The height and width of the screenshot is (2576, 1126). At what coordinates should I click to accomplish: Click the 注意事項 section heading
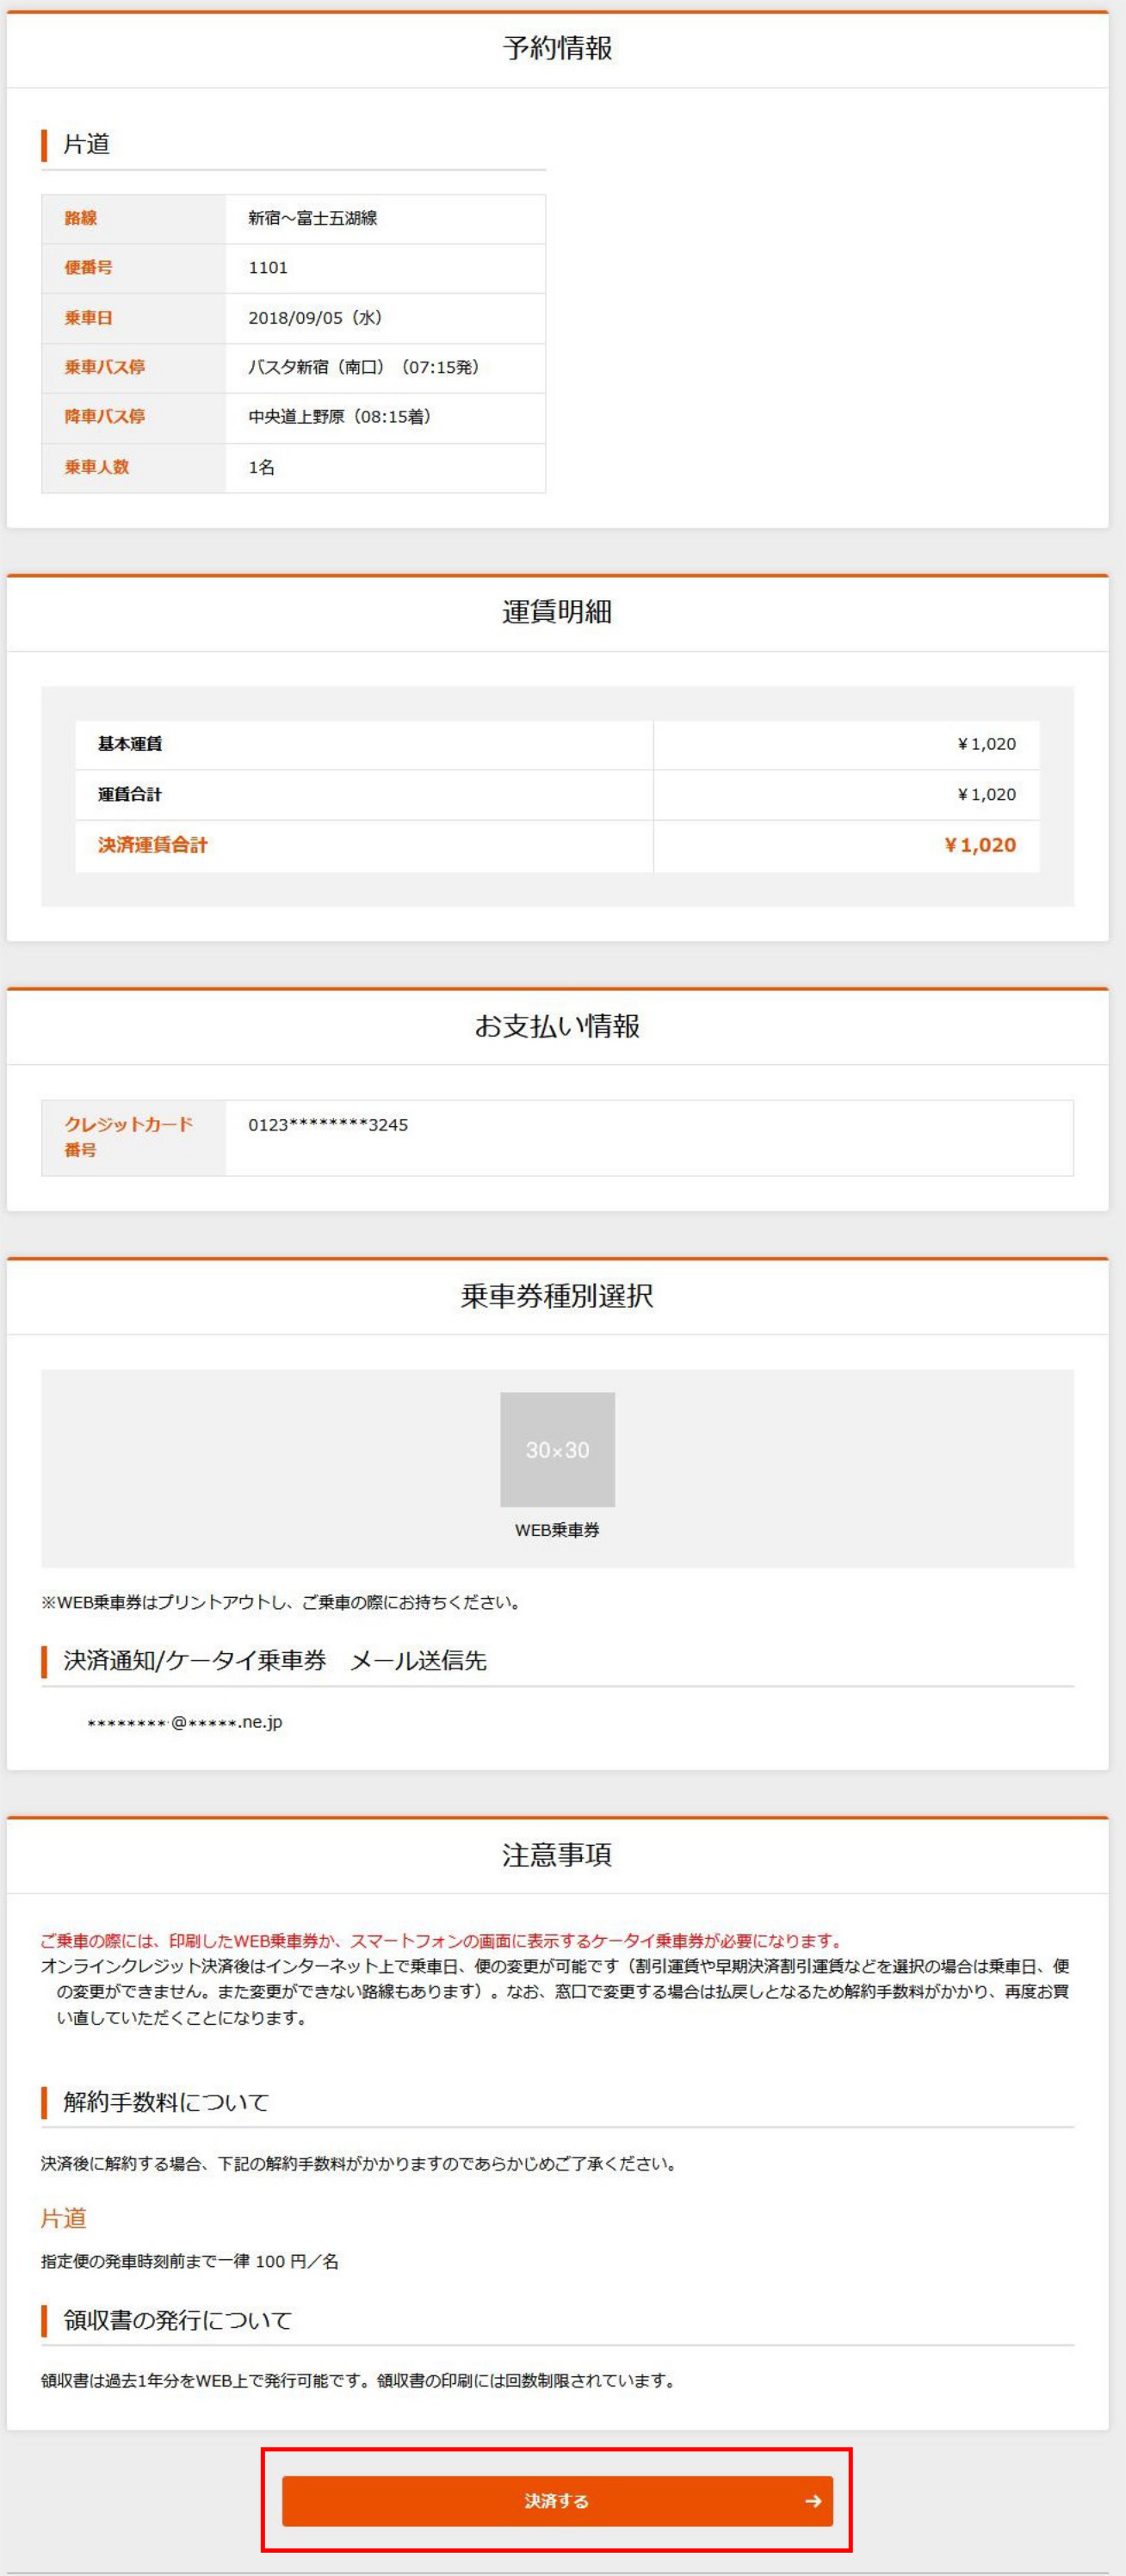pyautogui.click(x=557, y=1855)
